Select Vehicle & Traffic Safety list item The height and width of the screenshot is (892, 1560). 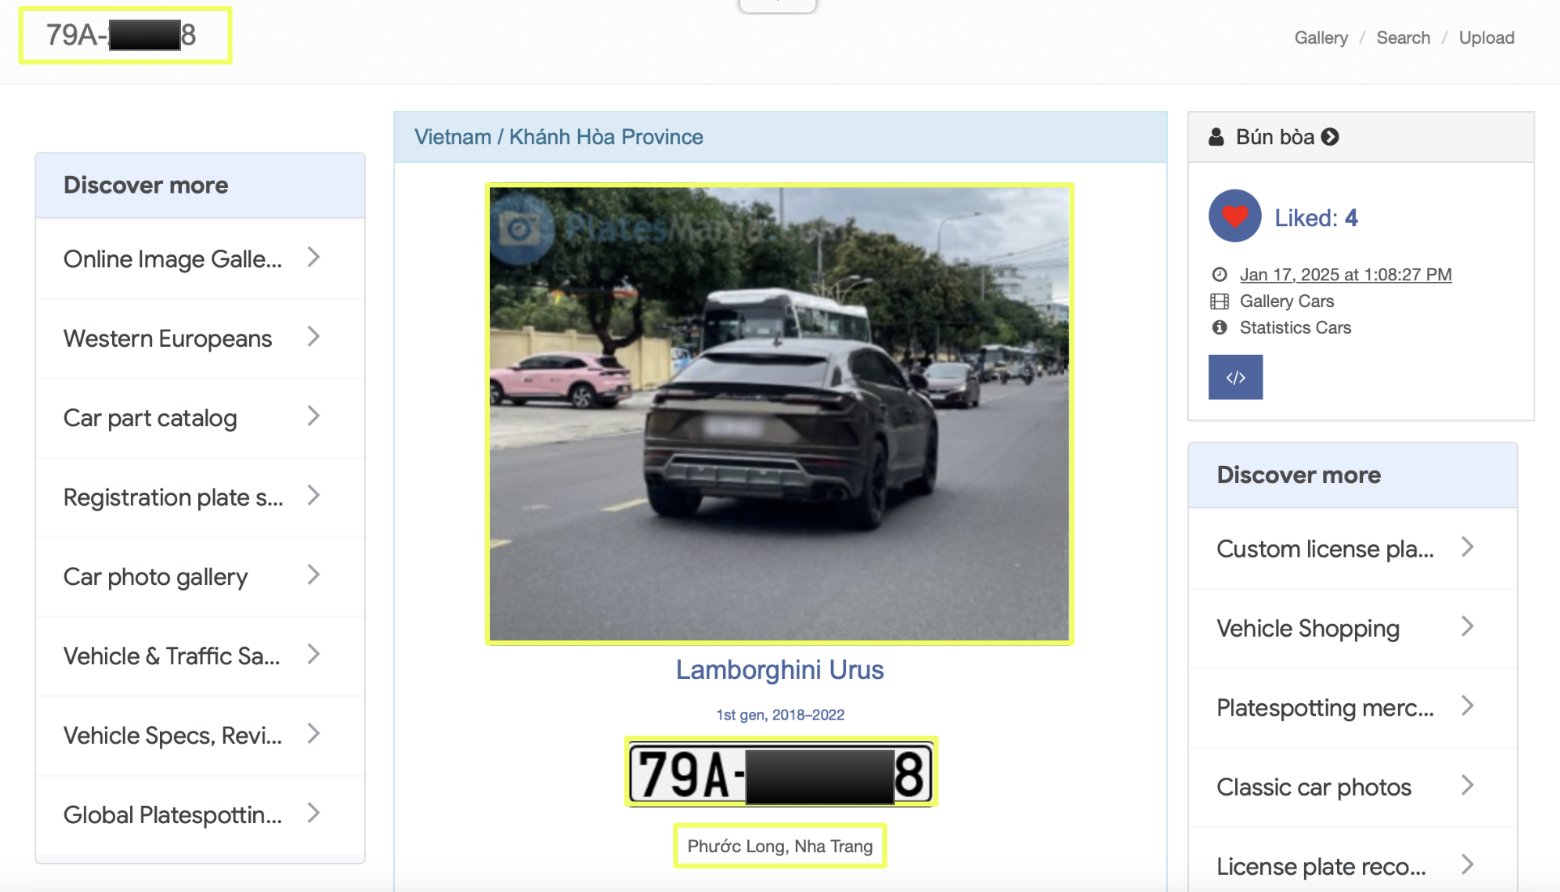(x=200, y=656)
